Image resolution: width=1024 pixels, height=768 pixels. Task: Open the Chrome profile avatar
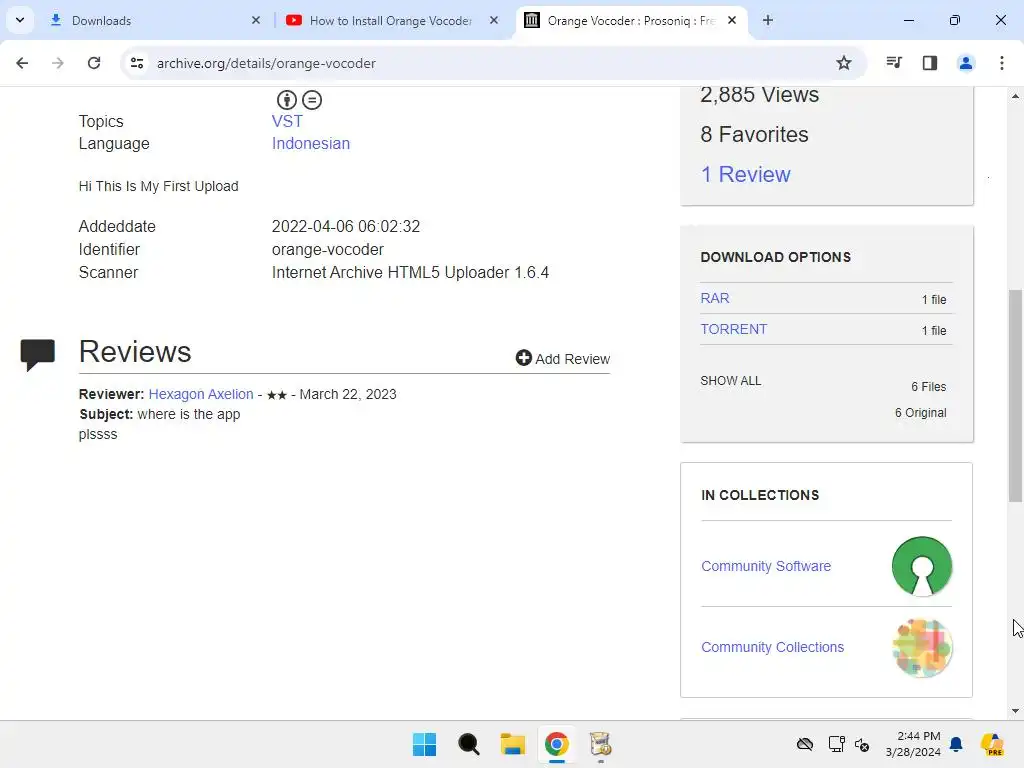(x=966, y=63)
